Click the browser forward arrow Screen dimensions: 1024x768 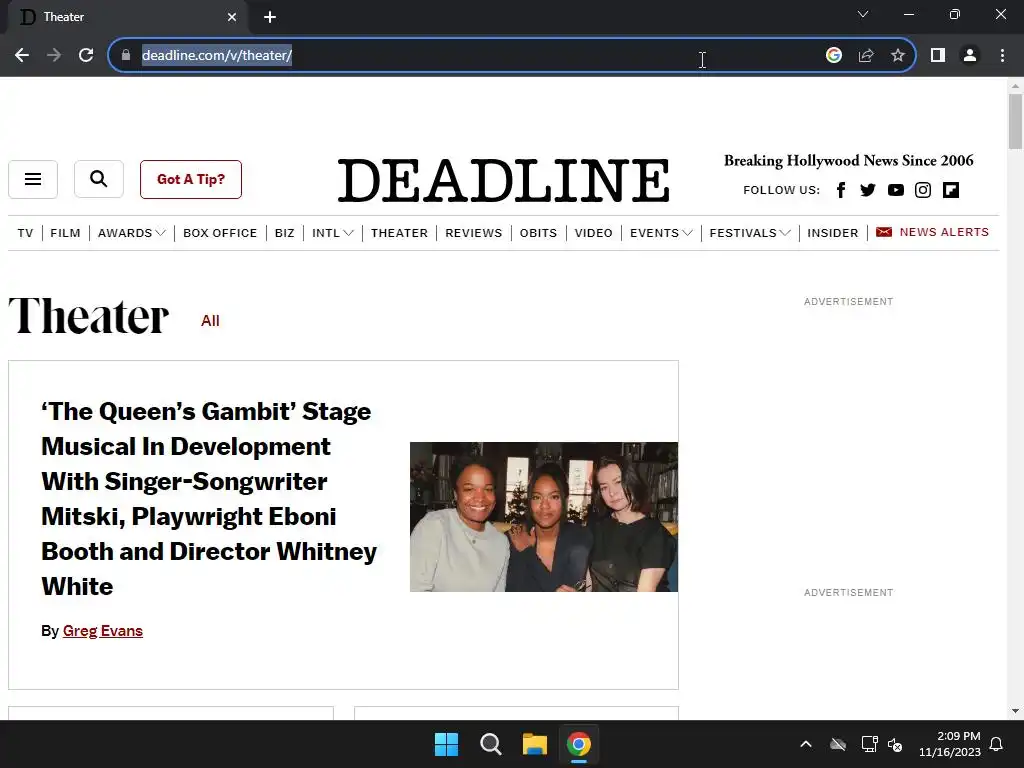pyautogui.click(x=54, y=56)
